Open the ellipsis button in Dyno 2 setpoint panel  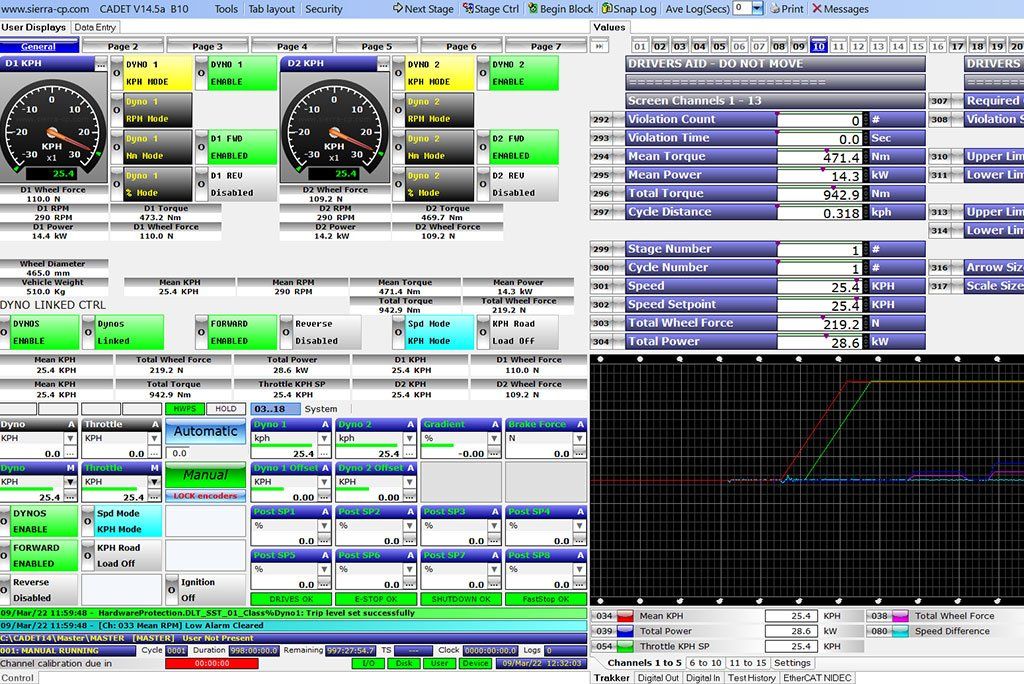click(x=409, y=453)
